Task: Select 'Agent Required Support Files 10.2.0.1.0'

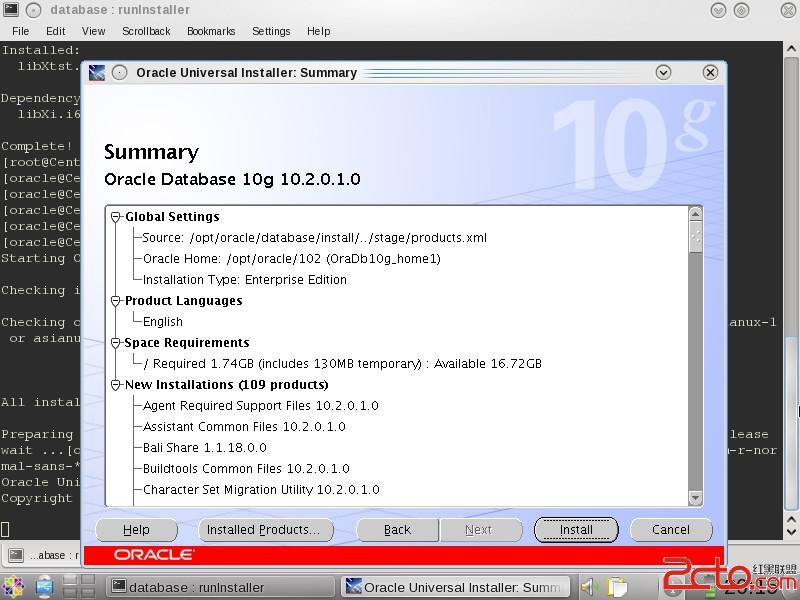Action: click(260, 406)
